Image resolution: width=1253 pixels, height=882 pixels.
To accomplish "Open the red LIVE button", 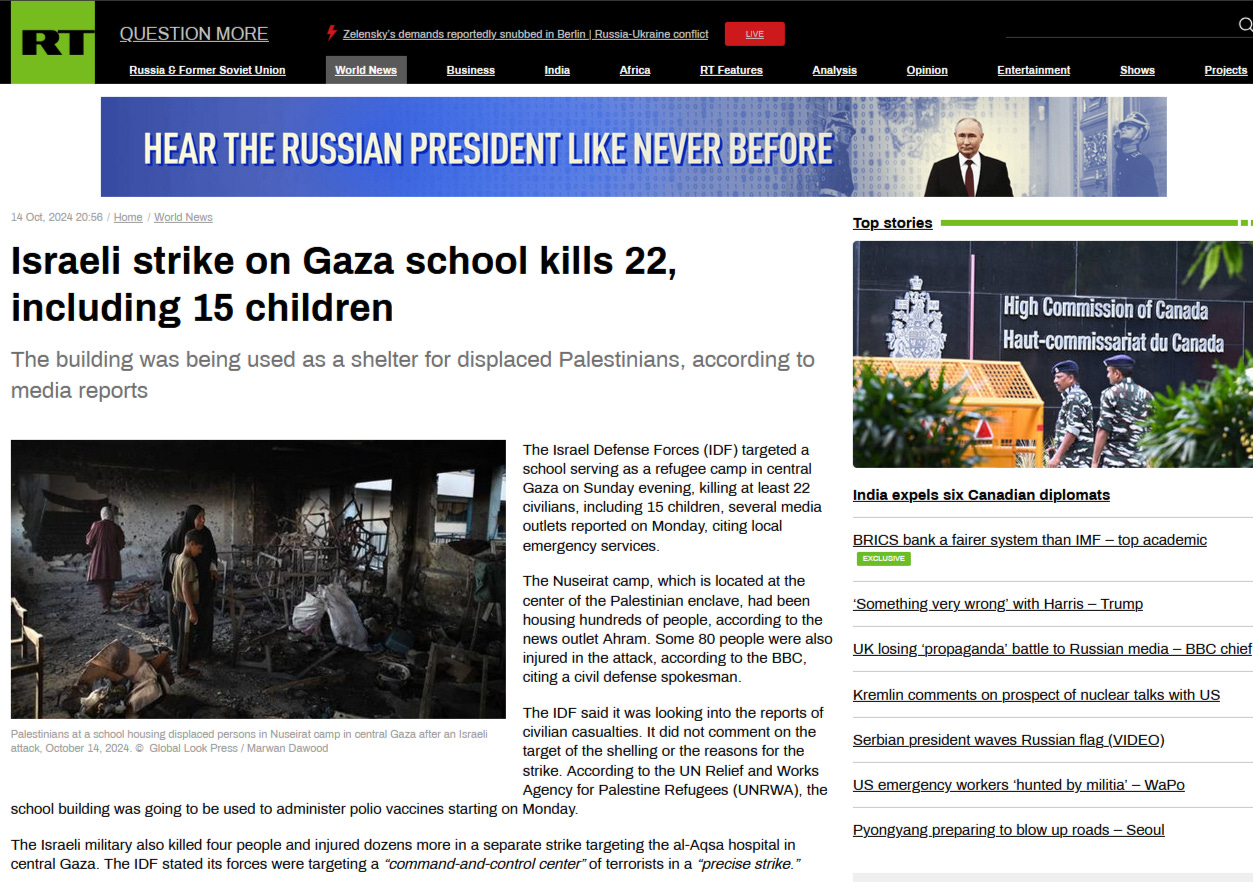I will [x=754, y=34].
